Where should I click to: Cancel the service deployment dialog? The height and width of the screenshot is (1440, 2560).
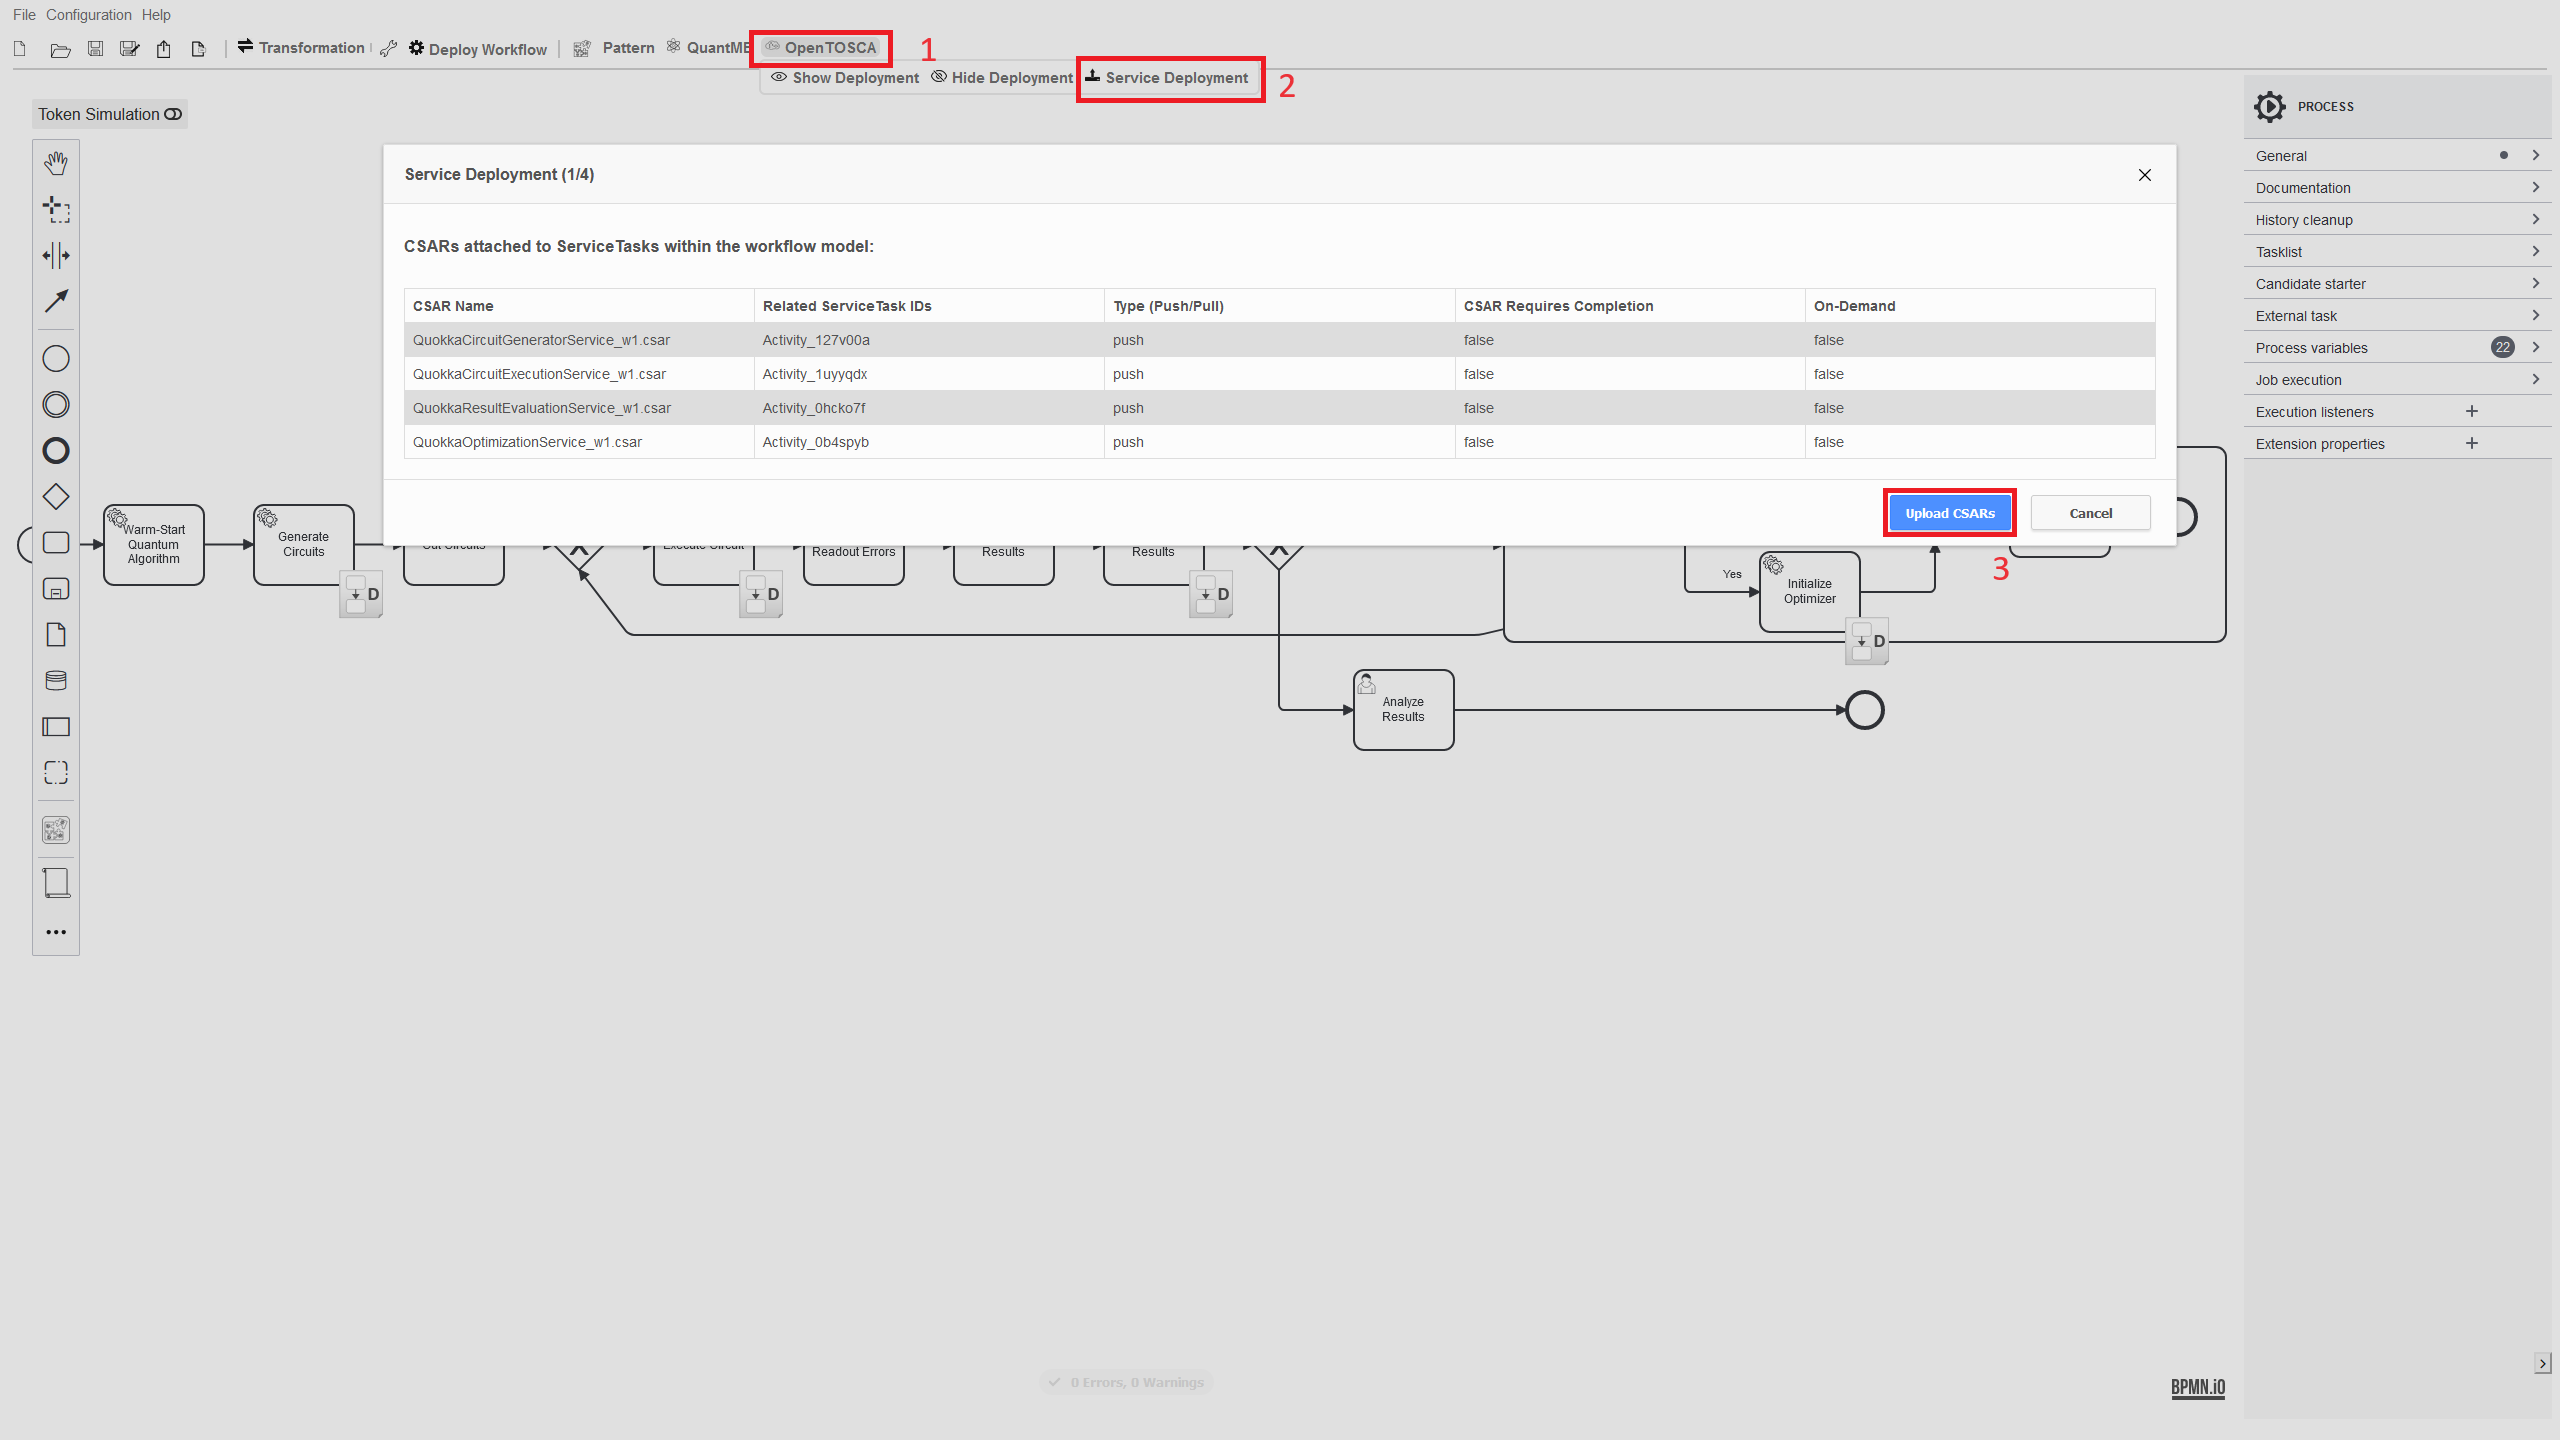[x=2092, y=512]
